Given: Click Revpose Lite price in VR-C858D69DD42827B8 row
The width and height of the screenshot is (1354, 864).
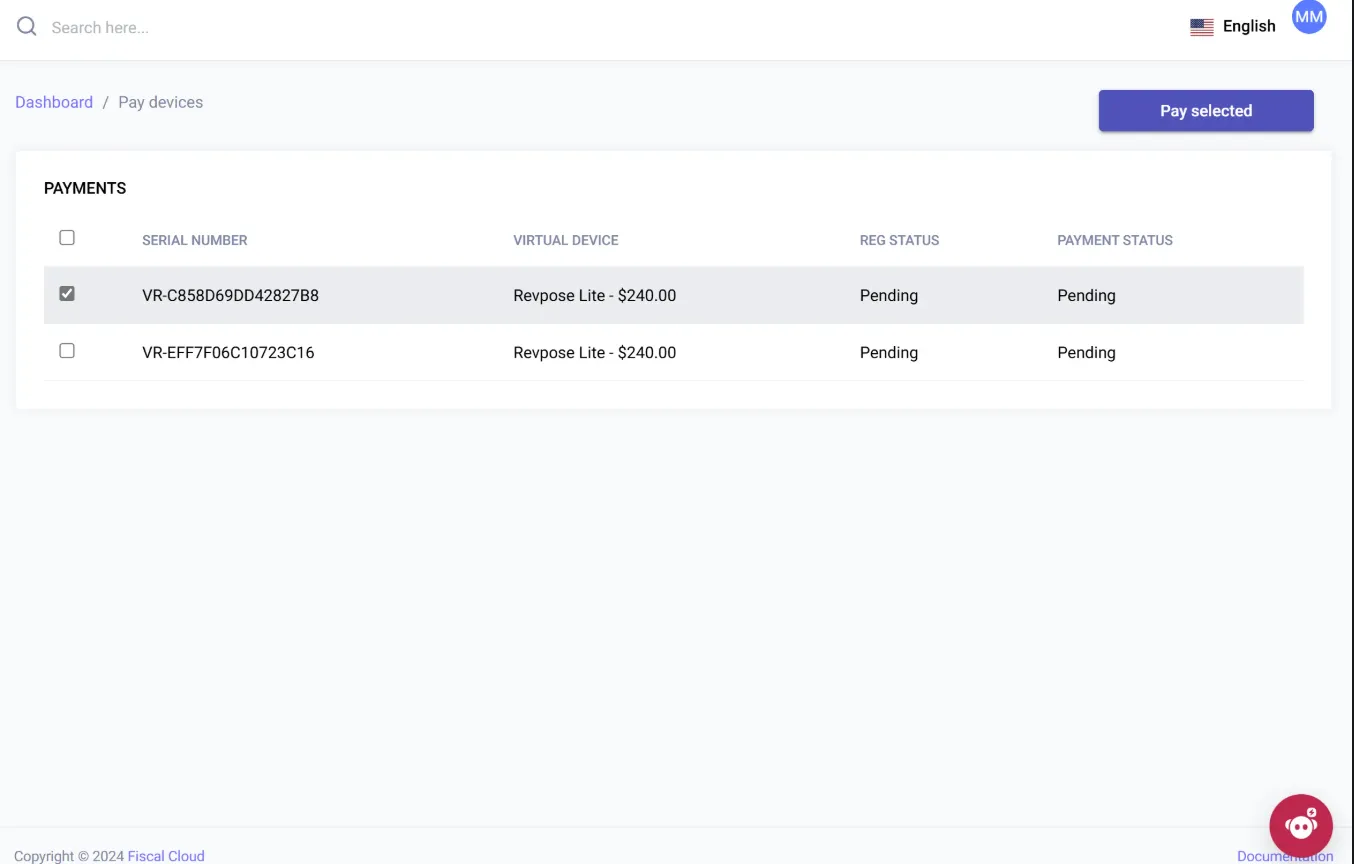Looking at the screenshot, I should tap(595, 295).
